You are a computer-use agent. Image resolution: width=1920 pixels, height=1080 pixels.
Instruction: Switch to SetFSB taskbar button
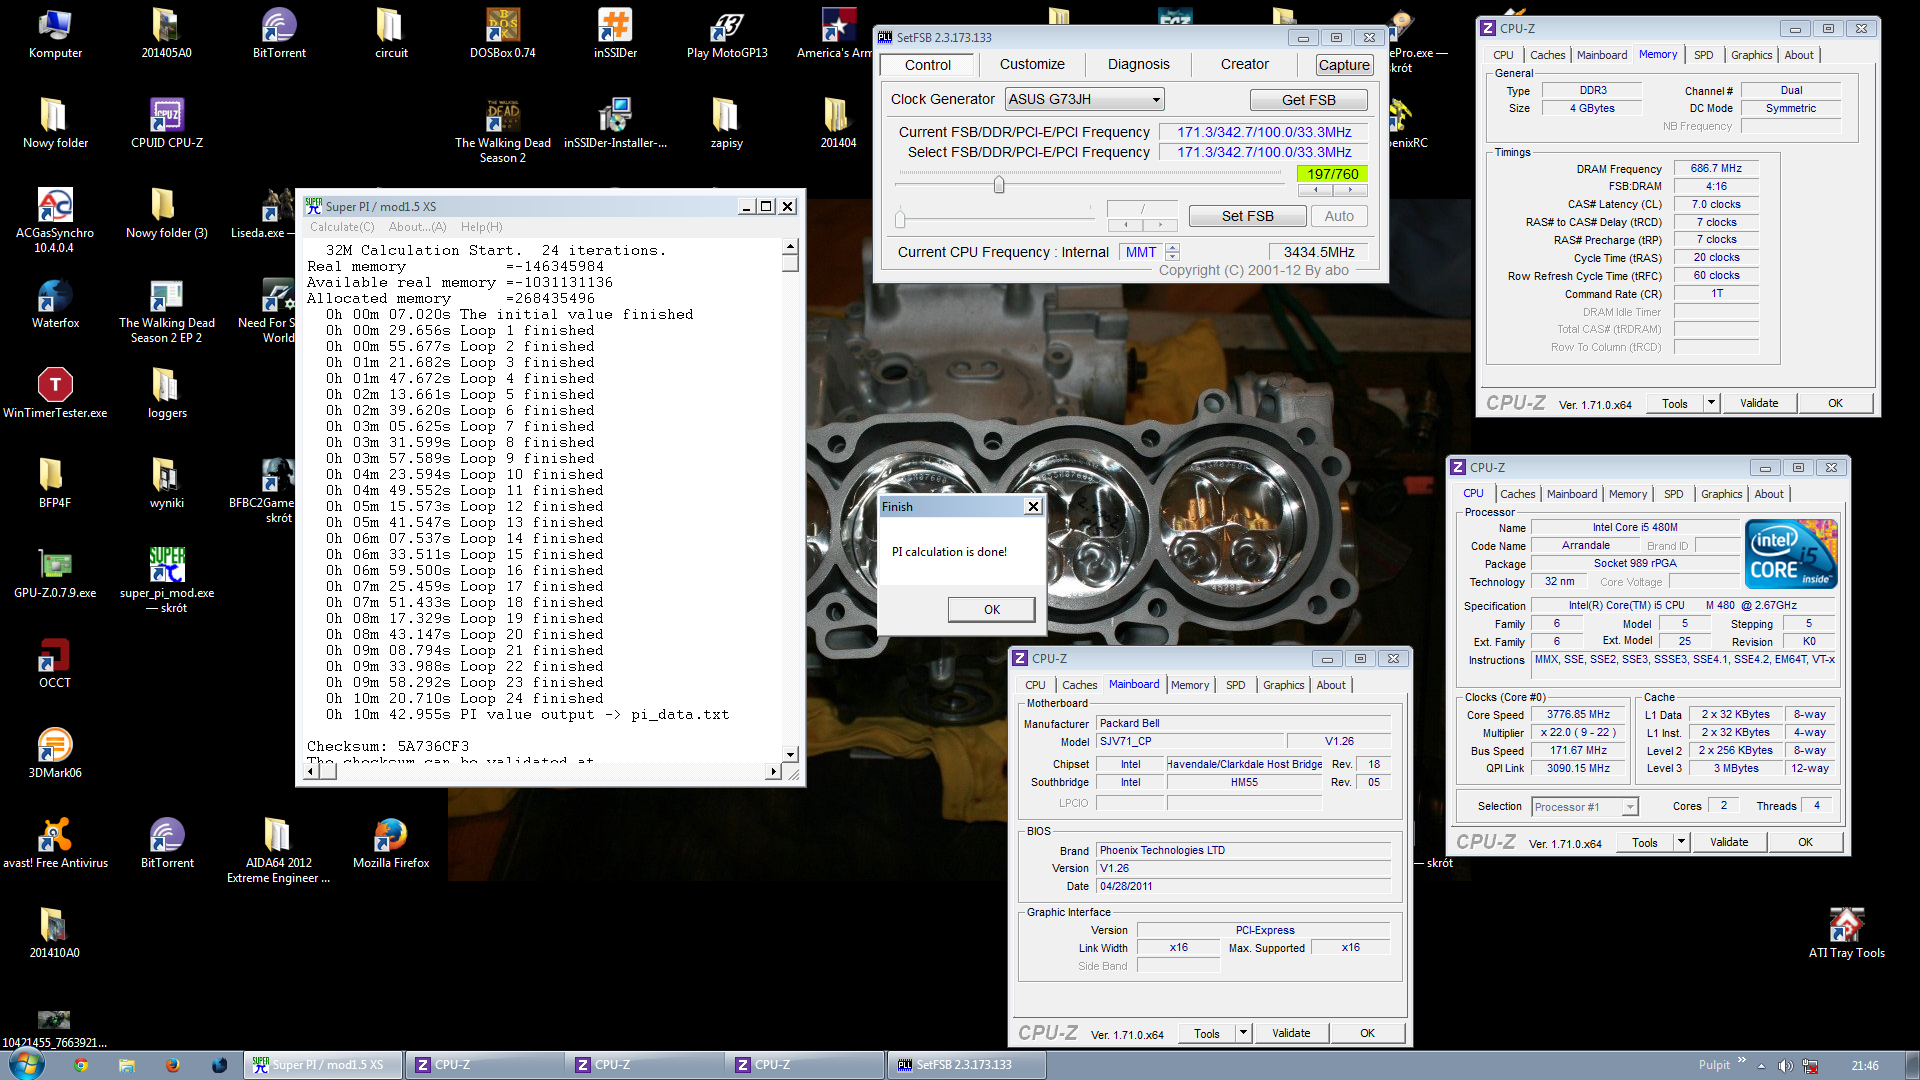pos(965,1065)
